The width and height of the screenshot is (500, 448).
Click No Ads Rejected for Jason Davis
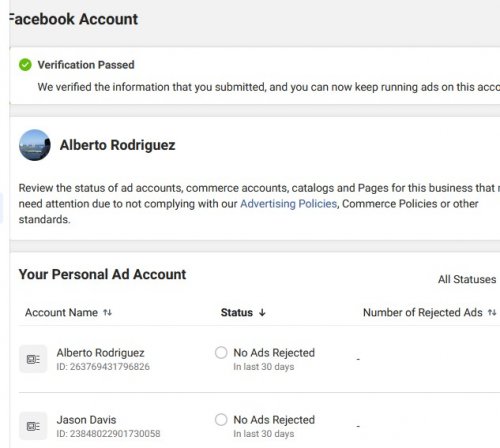coord(274,420)
